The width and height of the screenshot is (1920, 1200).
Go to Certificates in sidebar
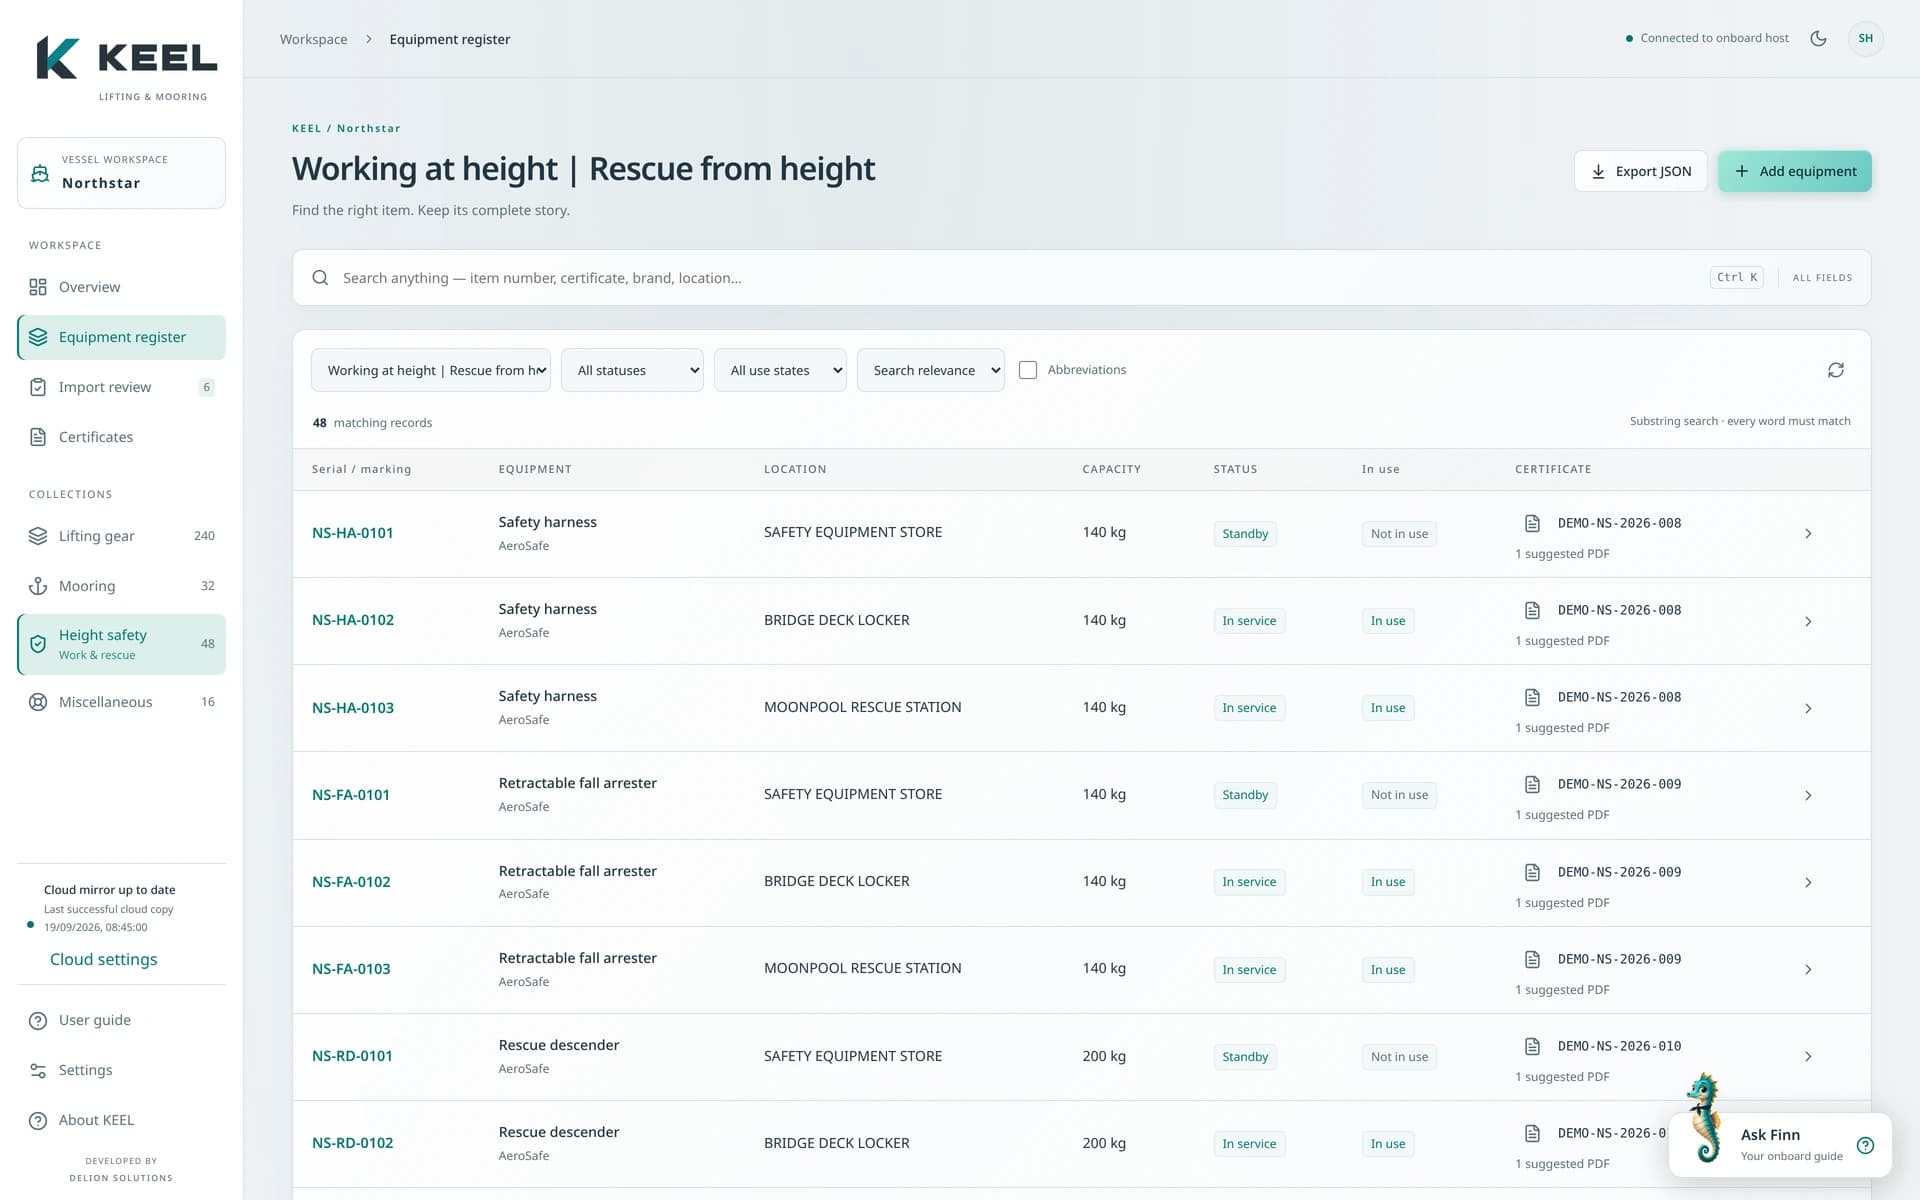[121, 437]
